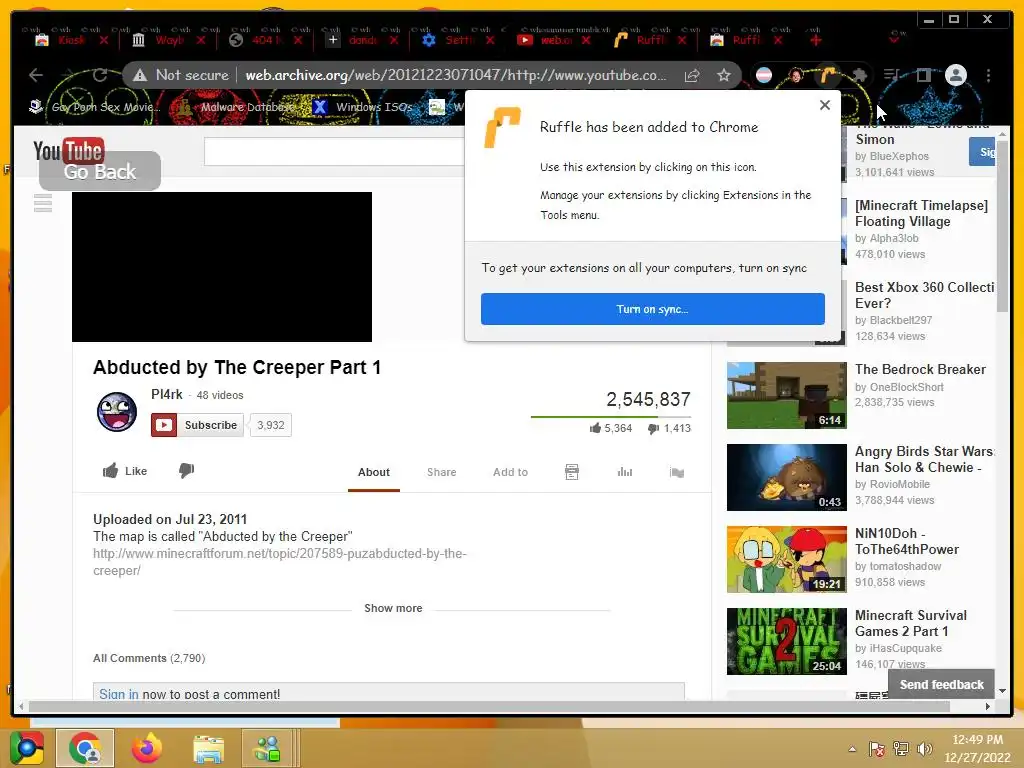Open the Malware Database bookmark
The height and width of the screenshot is (768, 1024).
click(x=240, y=107)
